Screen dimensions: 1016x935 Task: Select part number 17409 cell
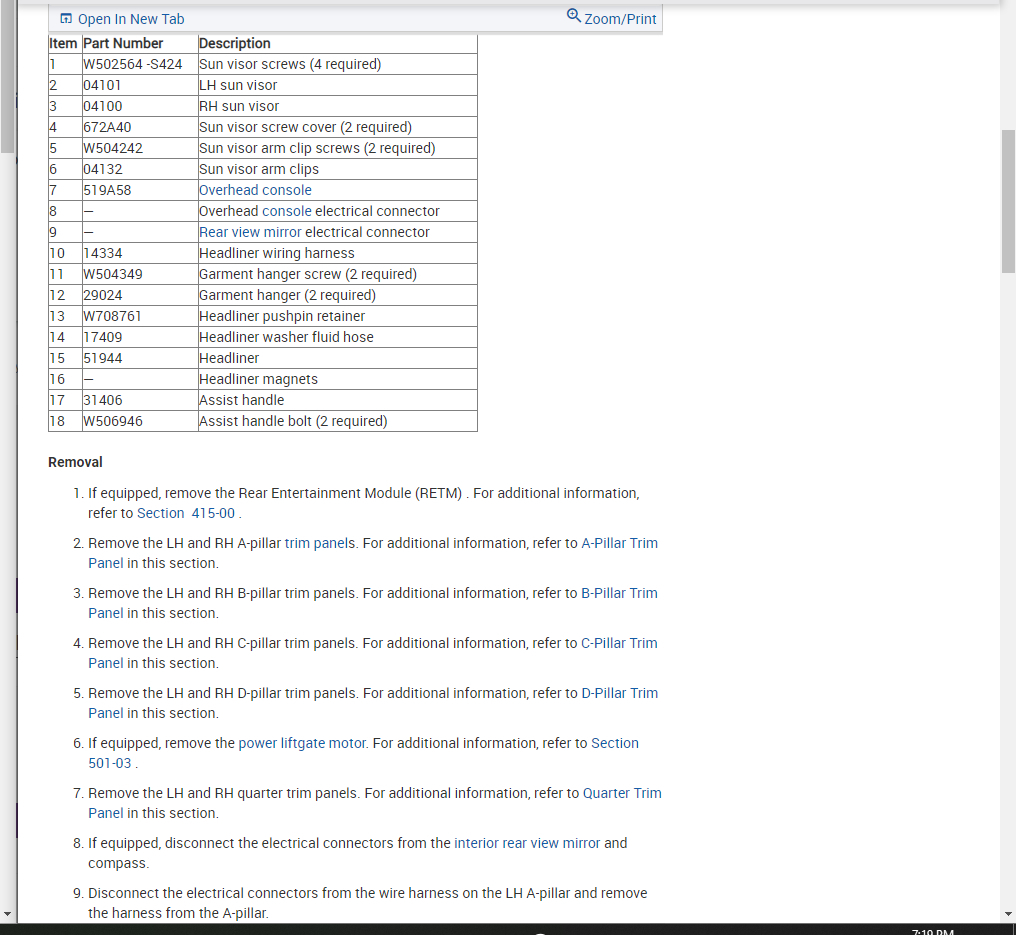click(x=140, y=337)
